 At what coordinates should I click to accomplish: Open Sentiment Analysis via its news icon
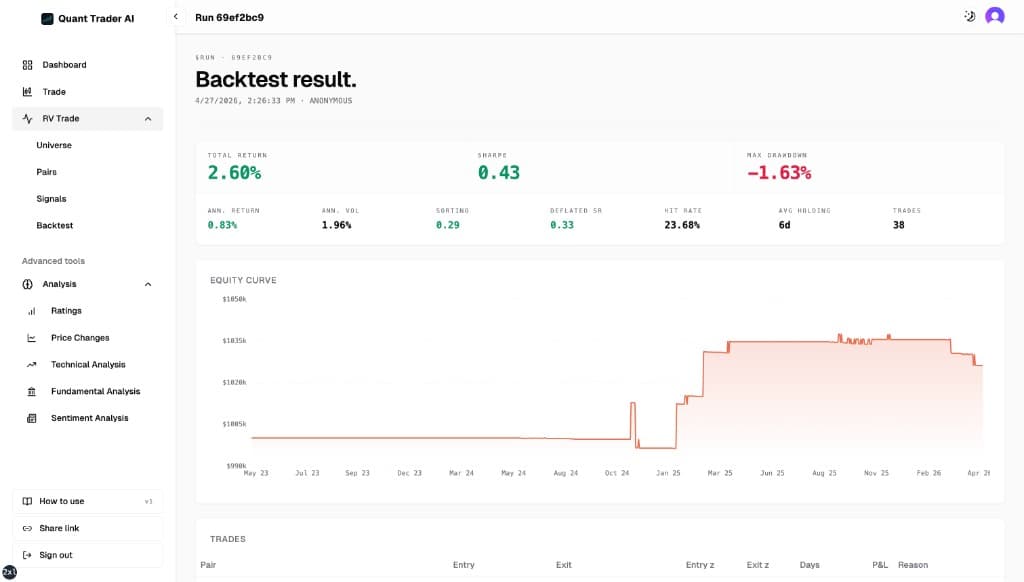(x=30, y=418)
